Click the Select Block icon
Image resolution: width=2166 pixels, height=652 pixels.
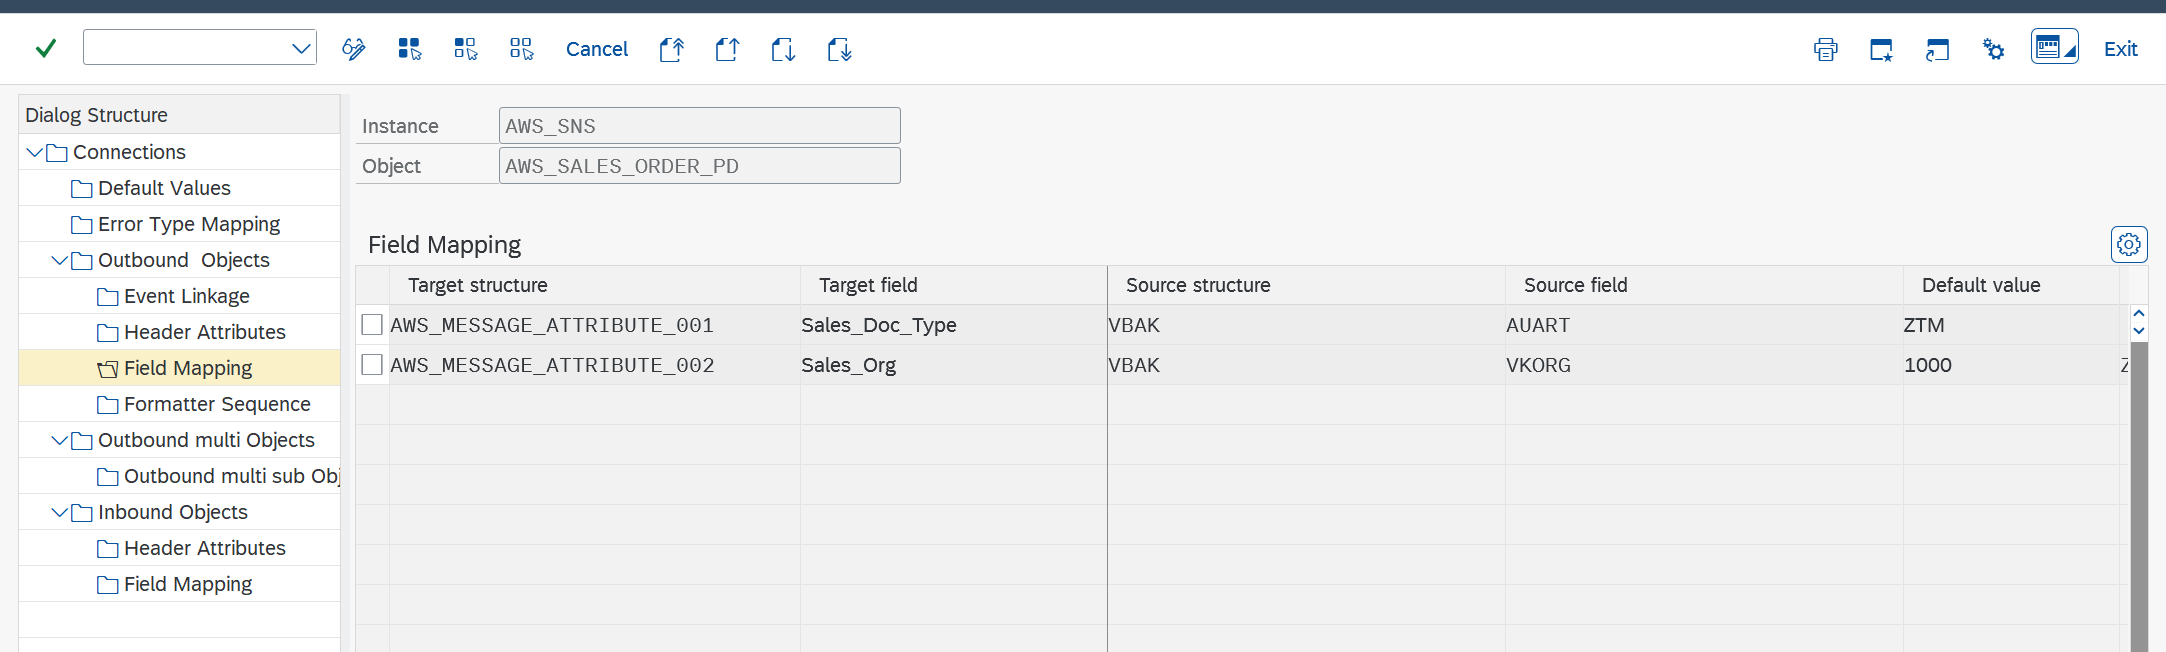click(466, 49)
